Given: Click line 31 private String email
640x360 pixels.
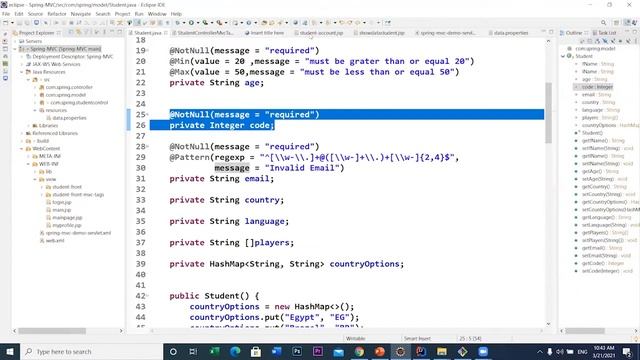Looking at the screenshot, I should [x=222, y=179].
